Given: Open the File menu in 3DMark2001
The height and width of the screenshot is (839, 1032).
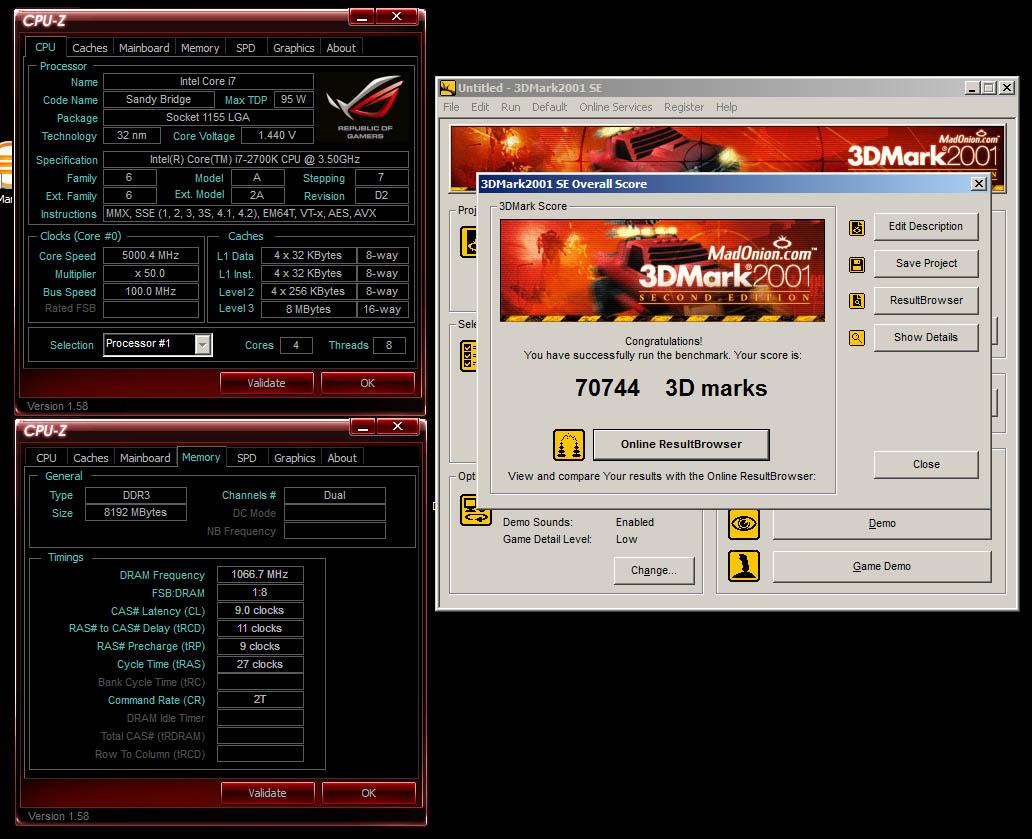Looking at the screenshot, I should pyautogui.click(x=452, y=107).
